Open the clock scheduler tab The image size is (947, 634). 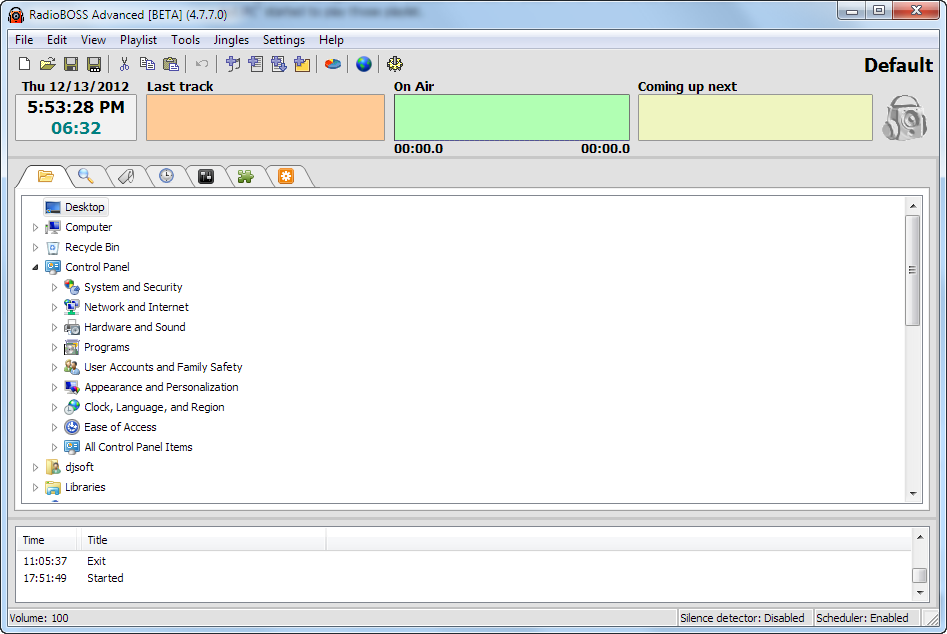pos(166,176)
